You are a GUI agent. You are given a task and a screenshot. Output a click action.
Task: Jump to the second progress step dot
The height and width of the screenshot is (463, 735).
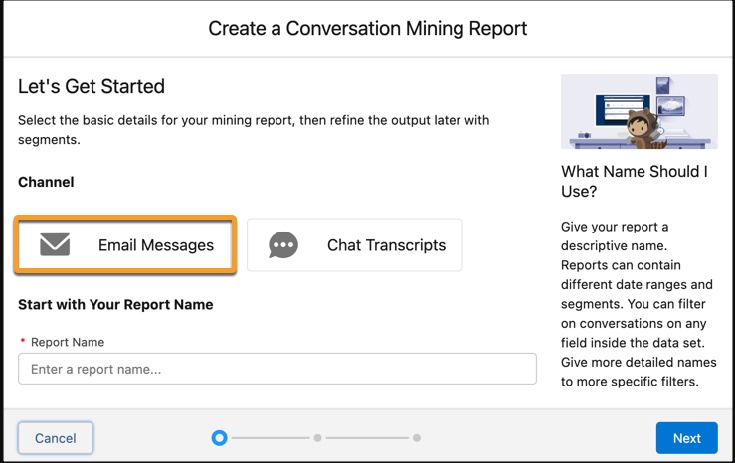click(x=317, y=438)
